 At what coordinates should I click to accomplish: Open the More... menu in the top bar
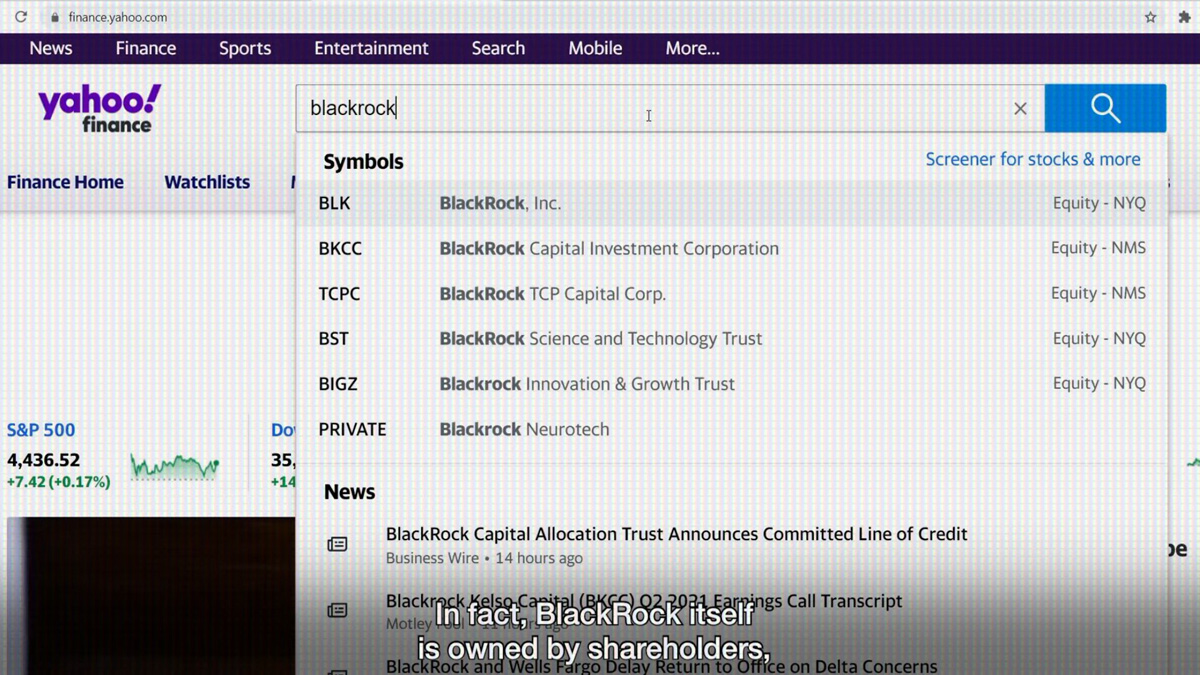692,48
